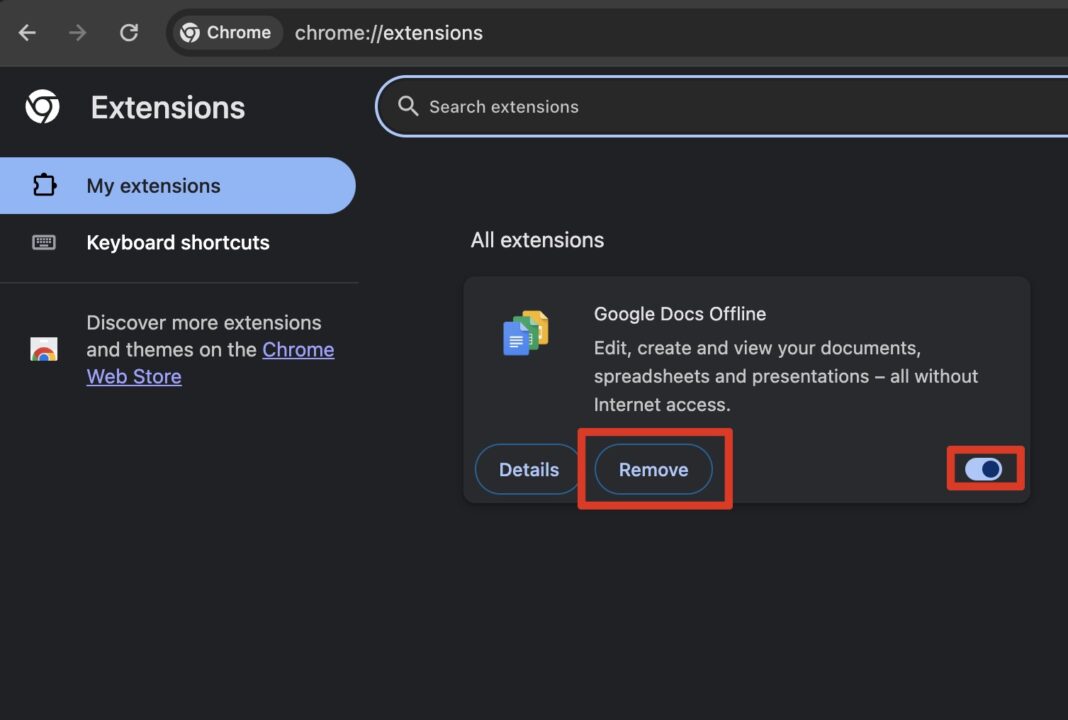Click the Chrome badge in the address bar
This screenshot has height=720, width=1068.
225,32
